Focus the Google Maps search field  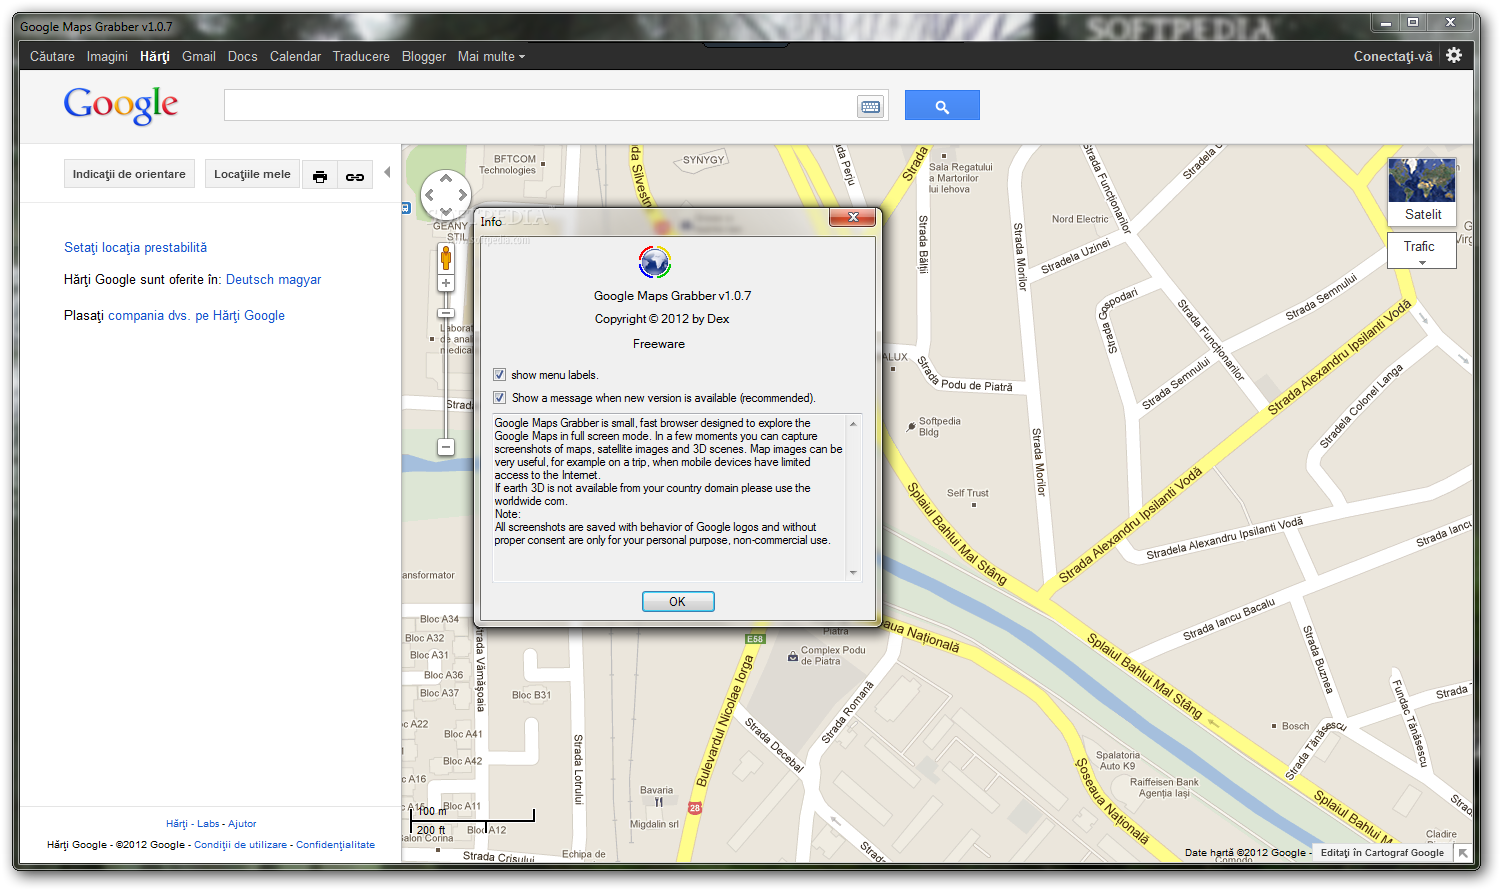[540, 105]
